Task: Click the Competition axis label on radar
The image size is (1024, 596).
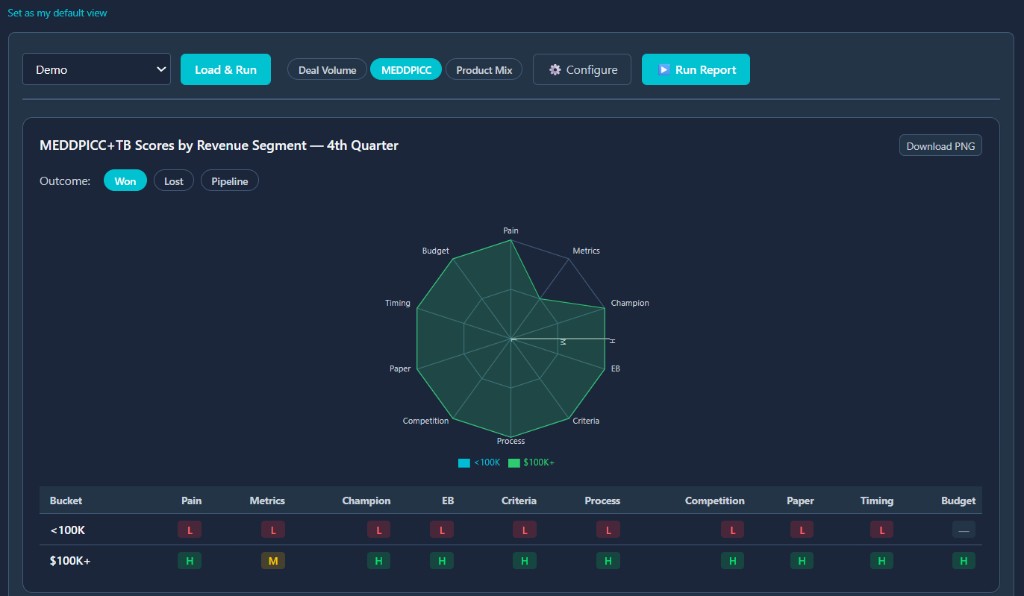Action: [x=425, y=421]
